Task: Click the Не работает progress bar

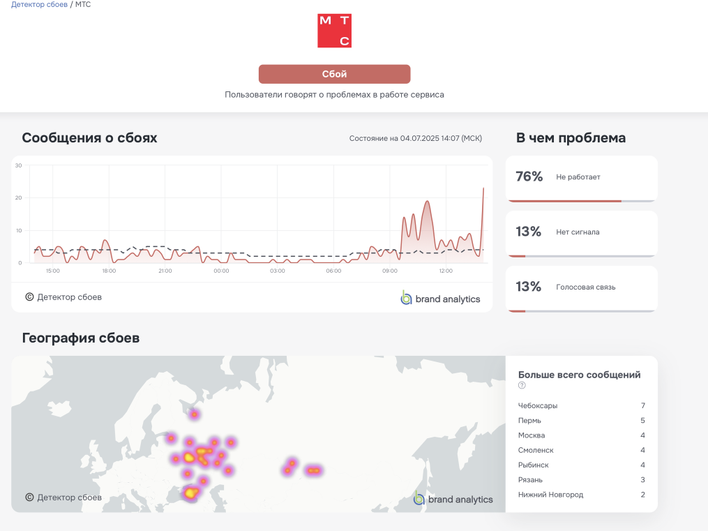Action: click(x=582, y=201)
